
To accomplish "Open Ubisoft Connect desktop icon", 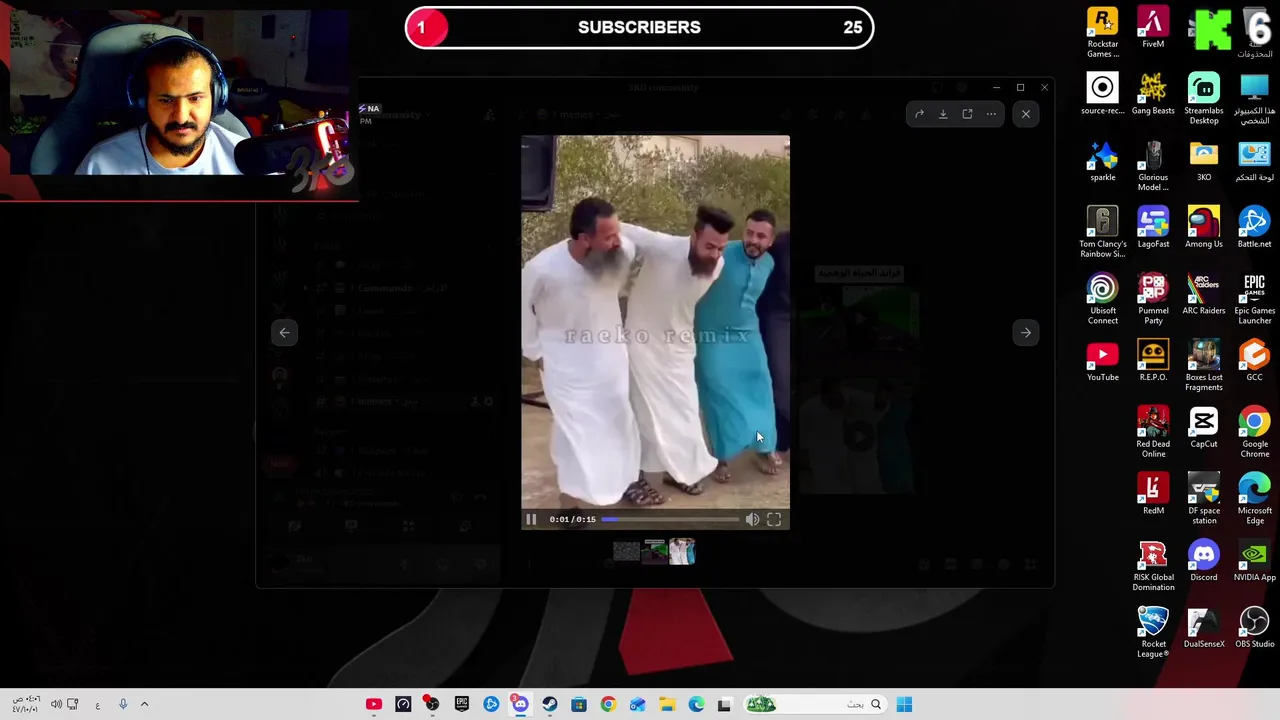I will 1103,299.
